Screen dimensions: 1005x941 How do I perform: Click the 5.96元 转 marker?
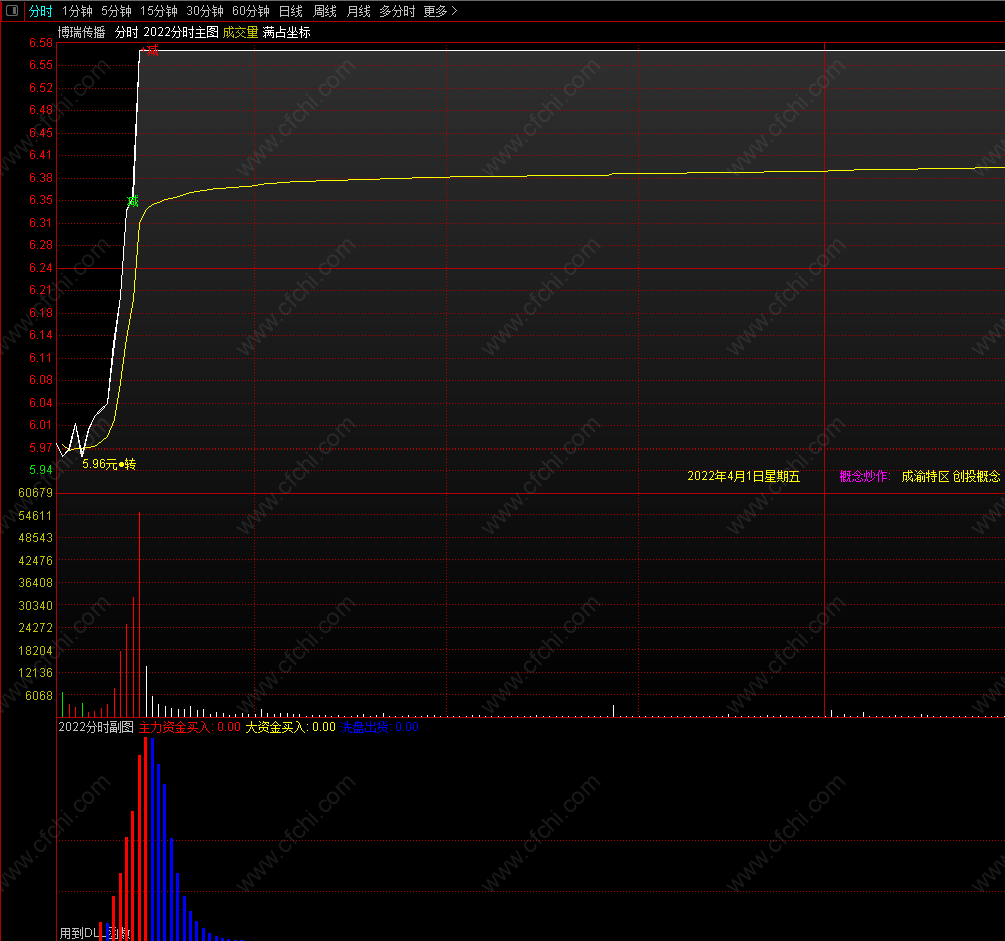click(109, 463)
